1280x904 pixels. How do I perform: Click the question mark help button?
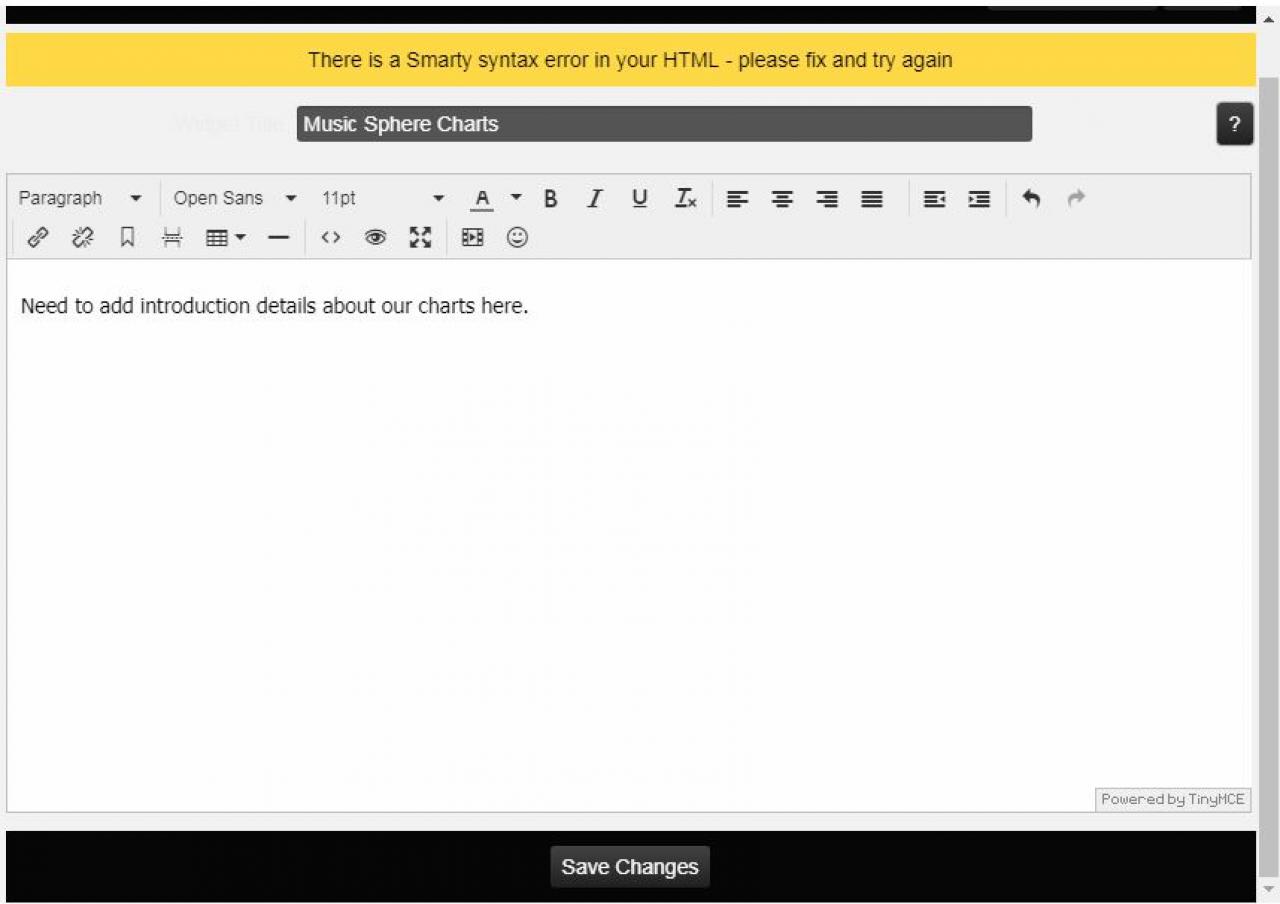(x=1234, y=125)
